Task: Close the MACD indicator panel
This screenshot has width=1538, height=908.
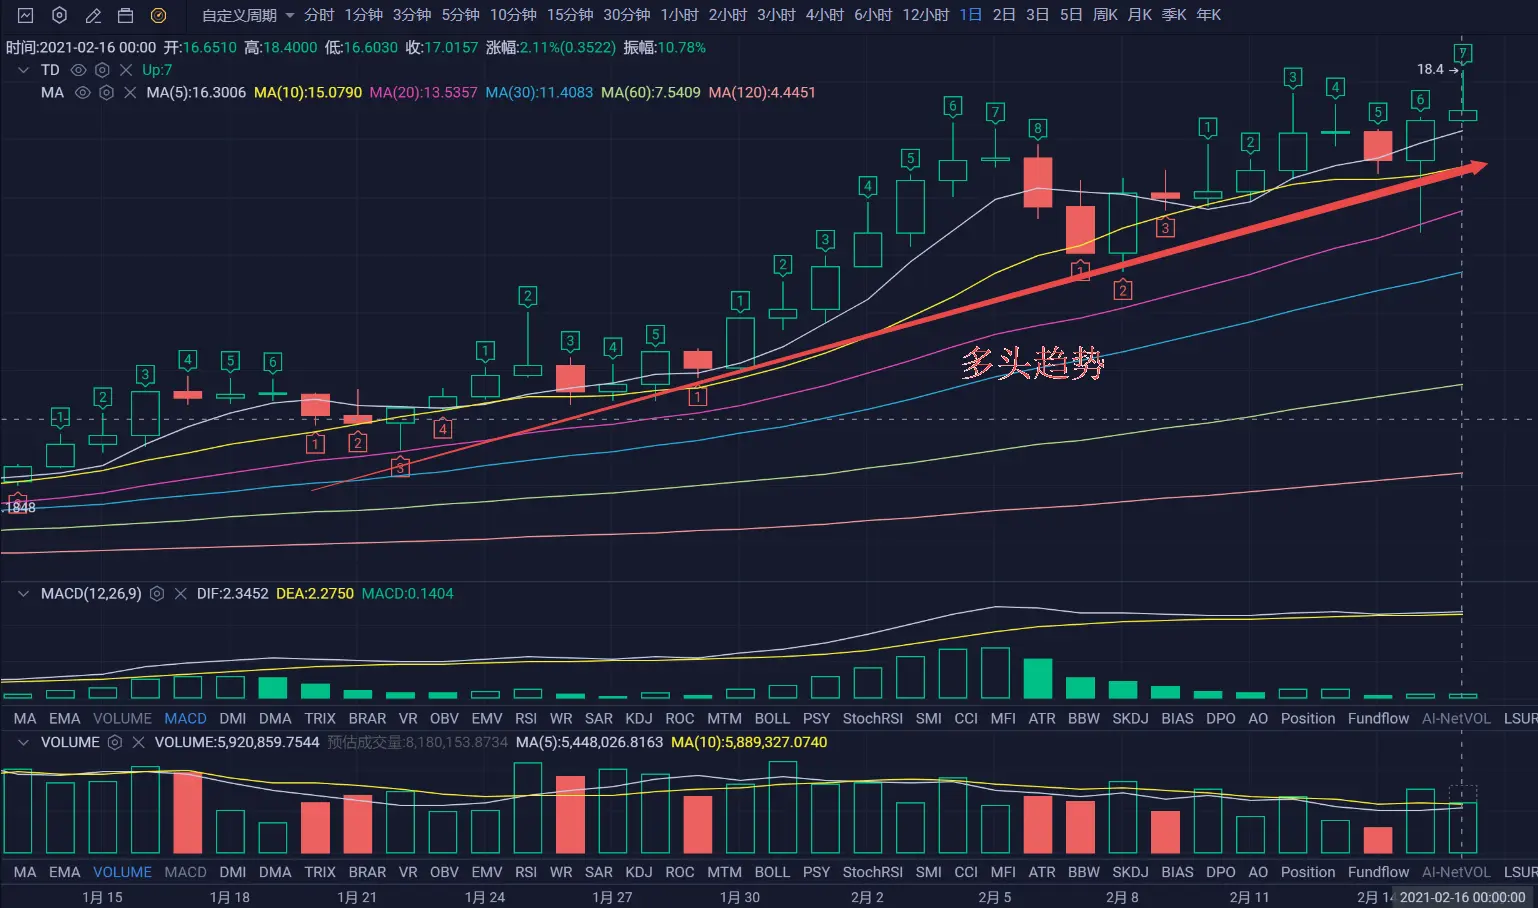Action: (x=180, y=594)
